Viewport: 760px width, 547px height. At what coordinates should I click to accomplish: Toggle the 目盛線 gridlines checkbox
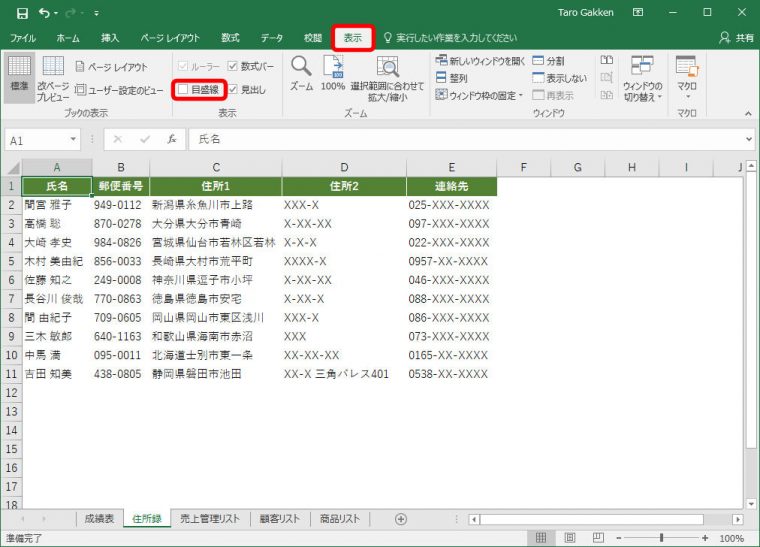(183, 89)
